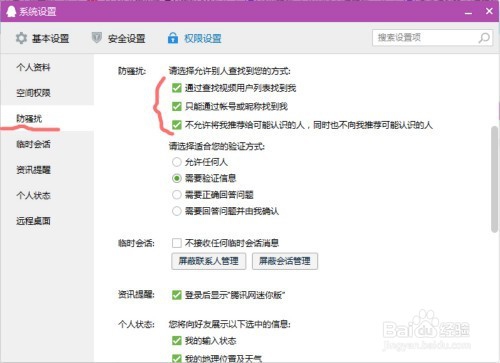This screenshot has width=500, height=363.
Task: Toggle 不允许将我推荐给可能认识的人 checkbox
Action: click(x=177, y=125)
